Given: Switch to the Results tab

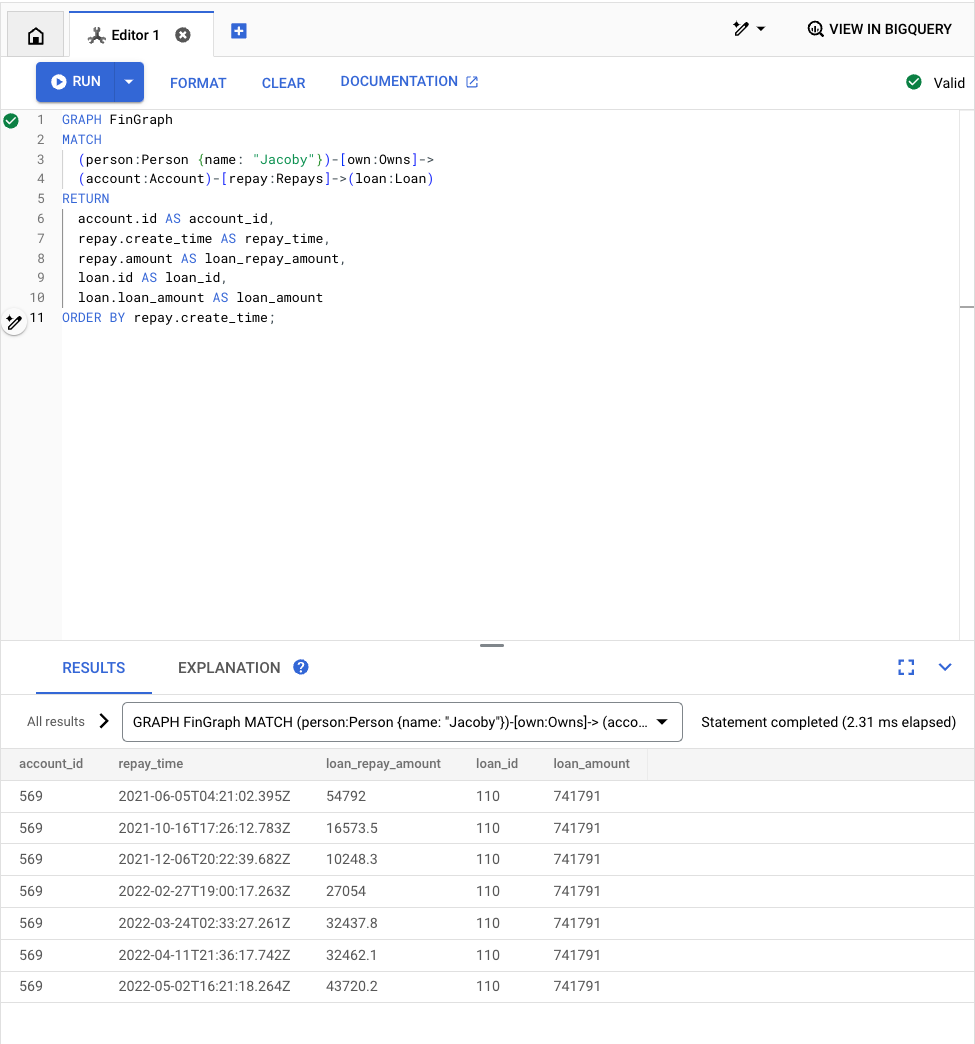Looking at the screenshot, I should (94, 668).
